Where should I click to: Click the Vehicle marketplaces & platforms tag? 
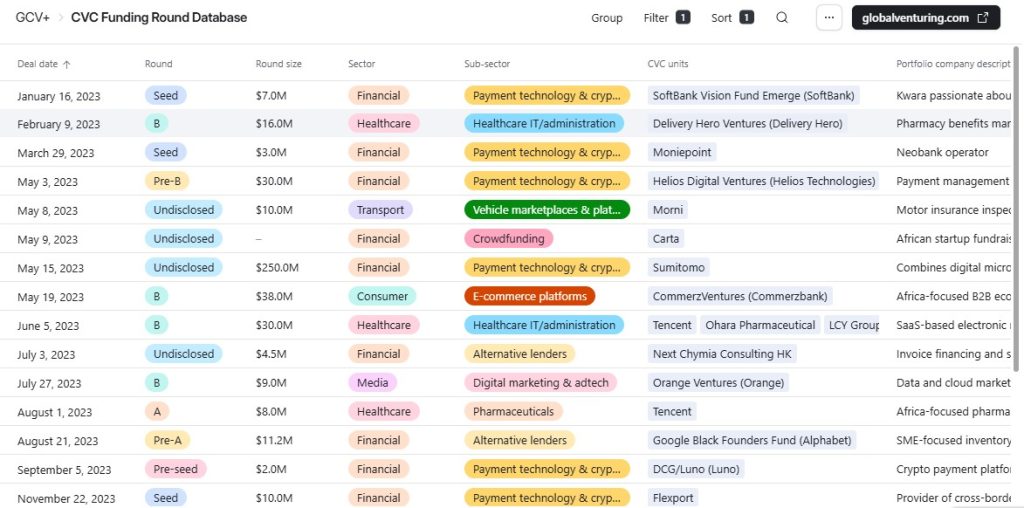tap(547, 210)
